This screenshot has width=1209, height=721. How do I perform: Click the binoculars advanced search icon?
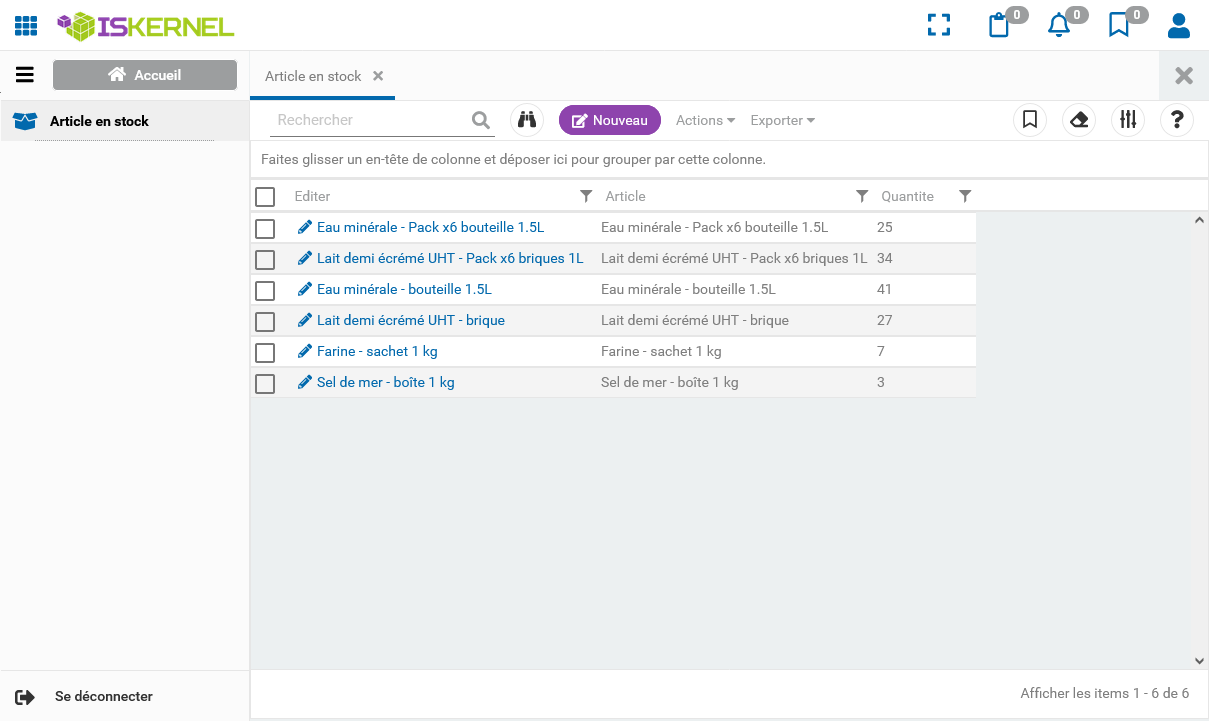pyautogui.click(x=527, y=120)
